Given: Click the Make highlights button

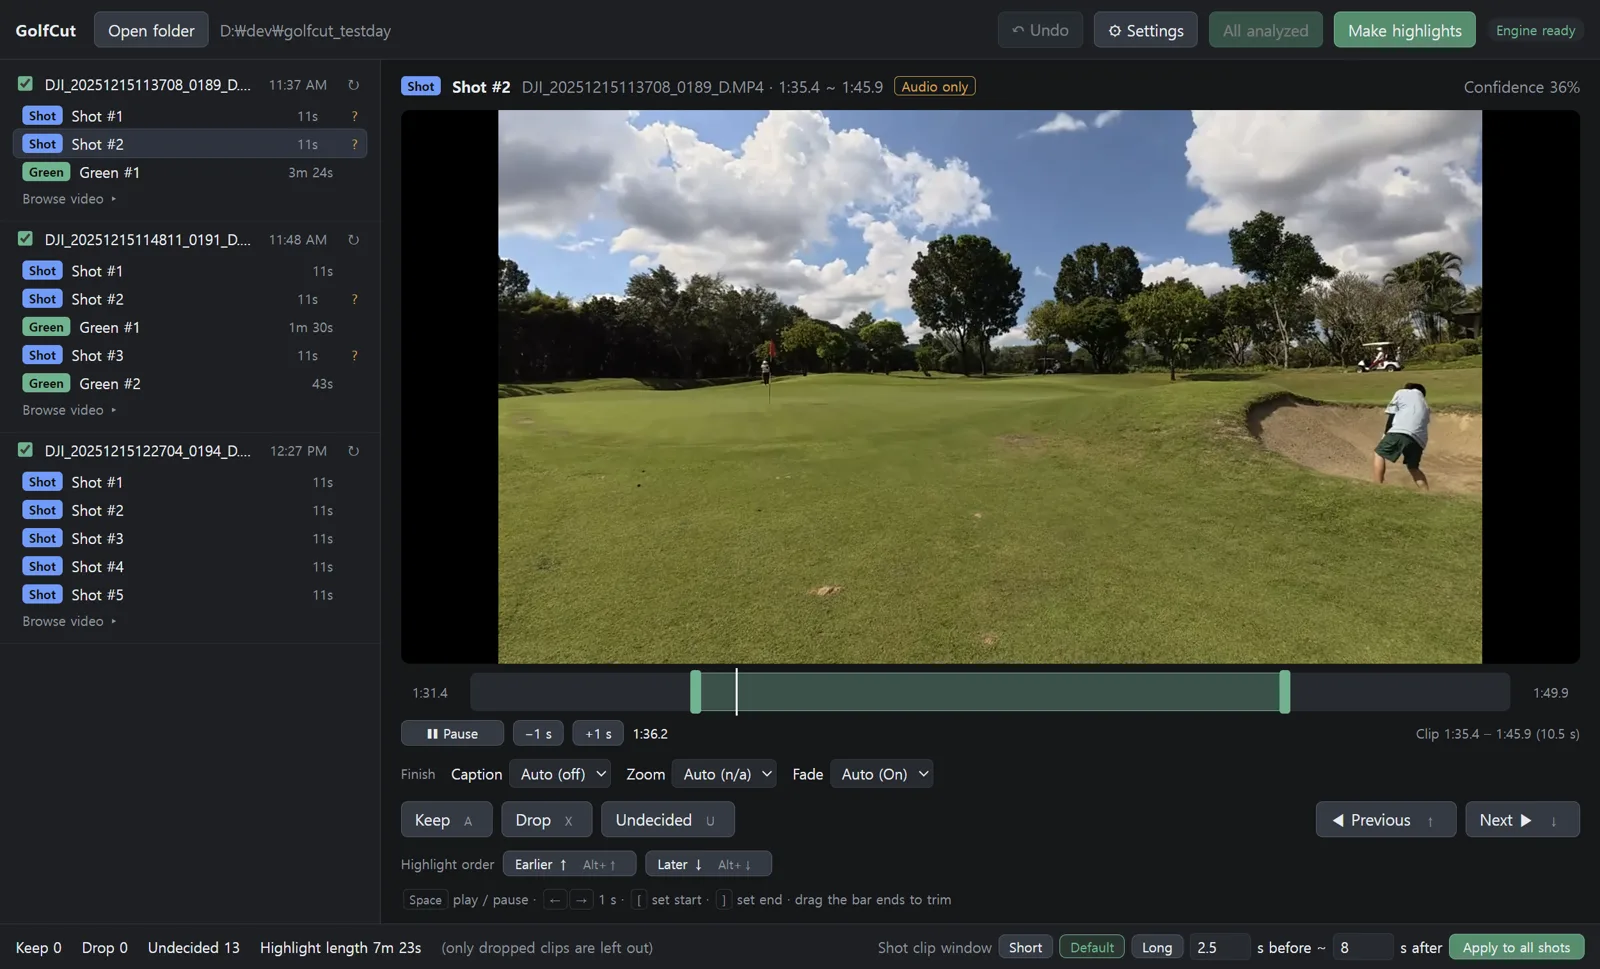Looking at the screenshot, I should (1404, 30).
